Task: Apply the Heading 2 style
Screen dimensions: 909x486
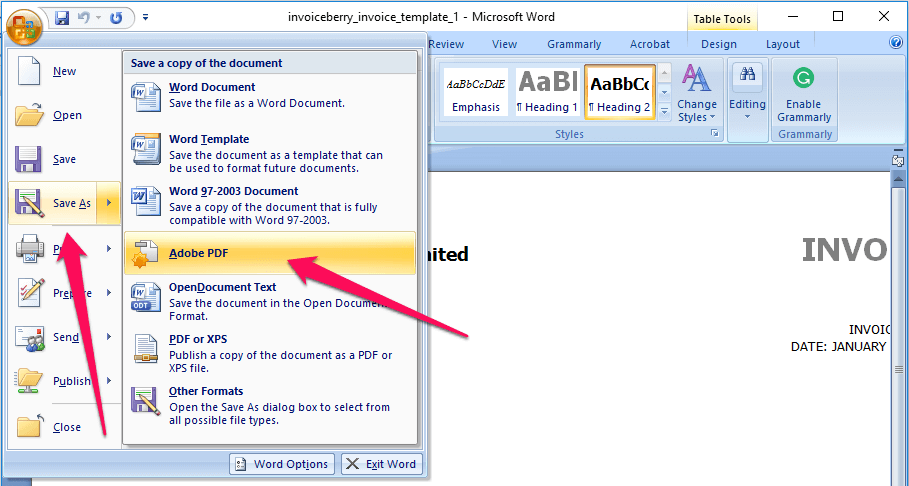Action: [x=620, y=92]
